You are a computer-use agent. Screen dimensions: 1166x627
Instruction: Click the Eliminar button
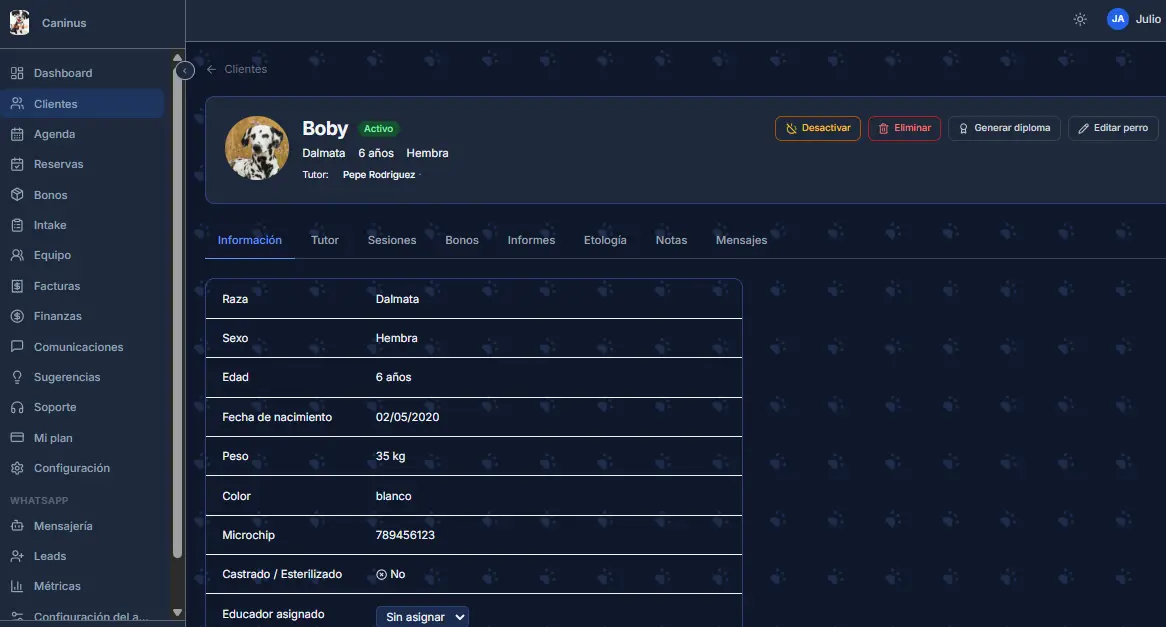click(x=904, y=128)
